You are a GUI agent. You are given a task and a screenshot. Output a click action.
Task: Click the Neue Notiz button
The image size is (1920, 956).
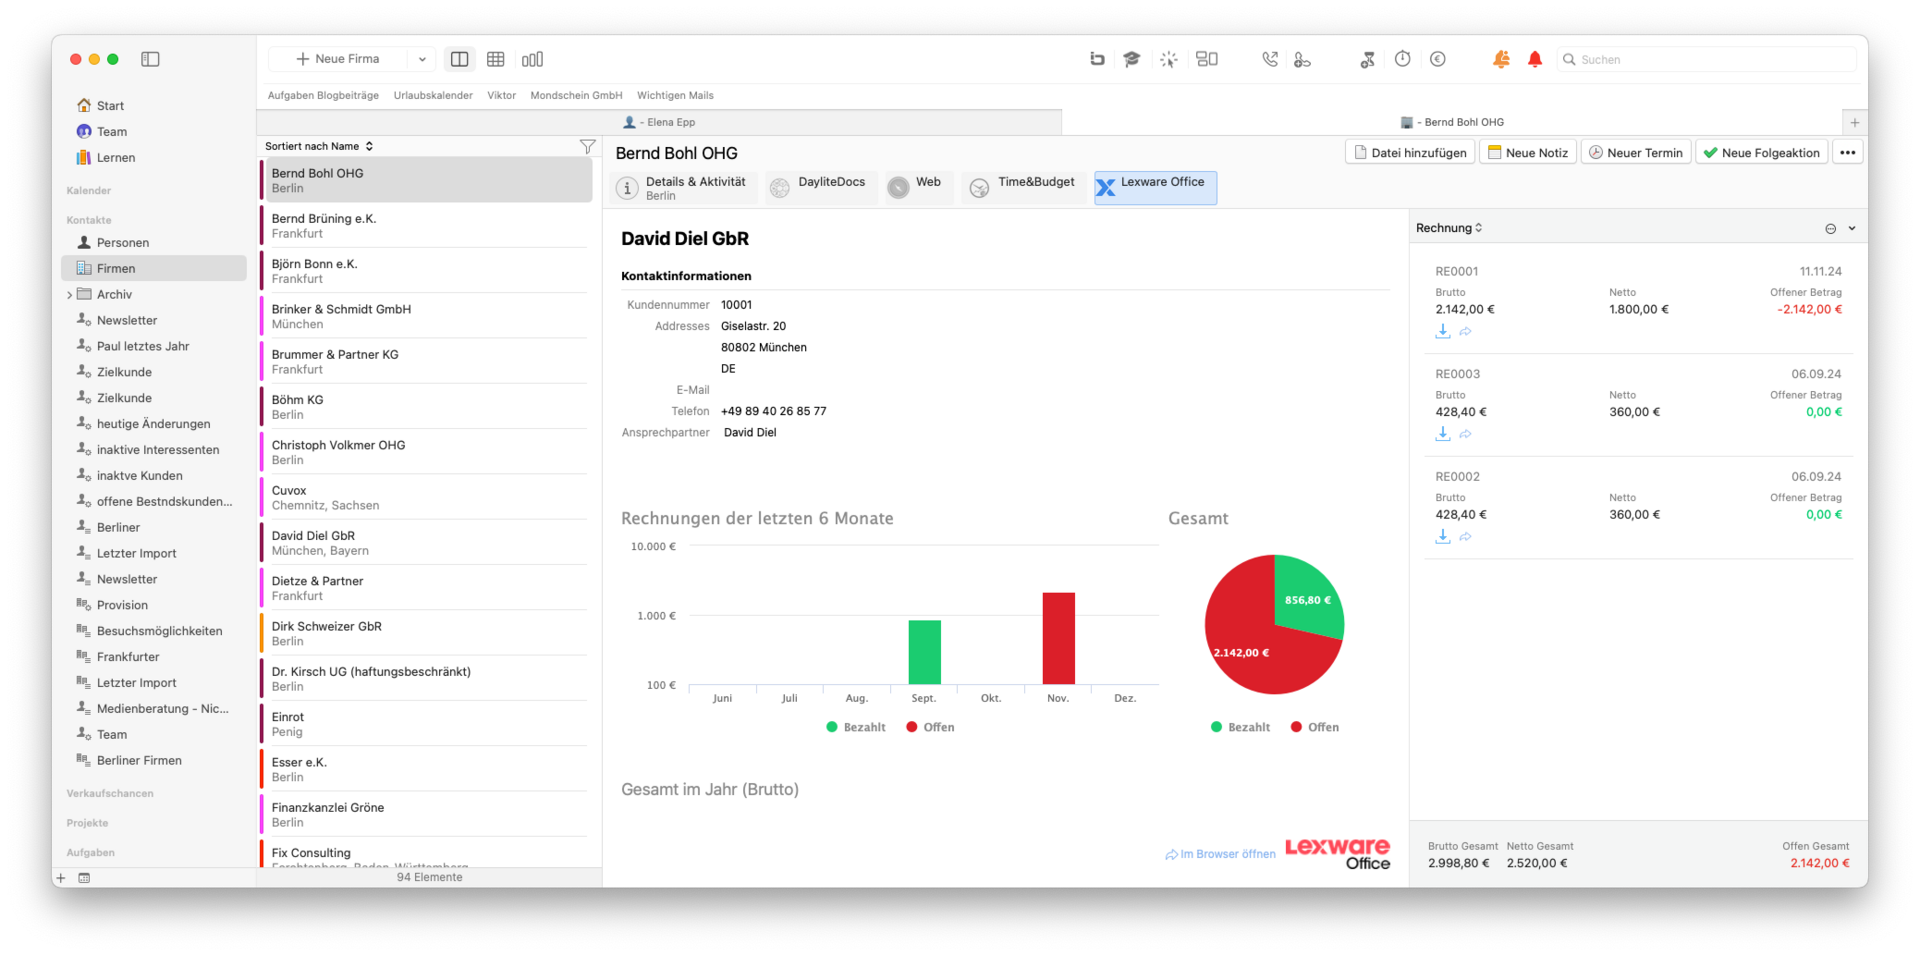(x=1527, y=153)
